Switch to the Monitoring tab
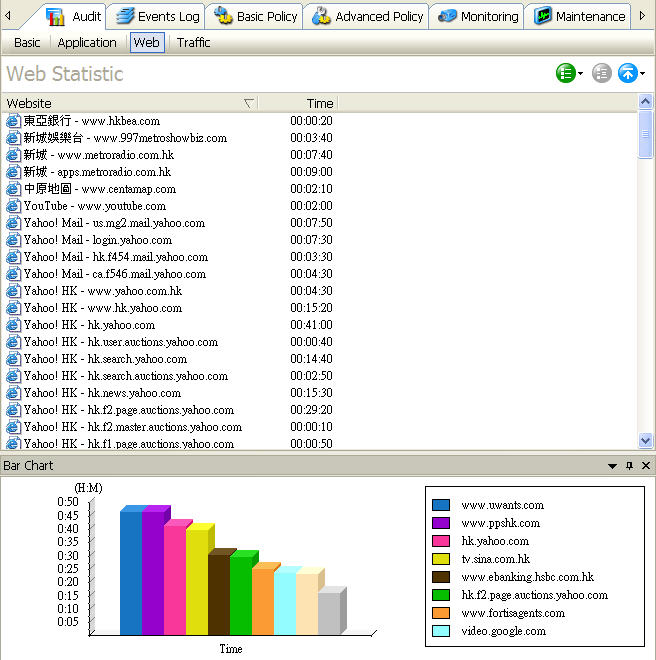 click(477, 16)
